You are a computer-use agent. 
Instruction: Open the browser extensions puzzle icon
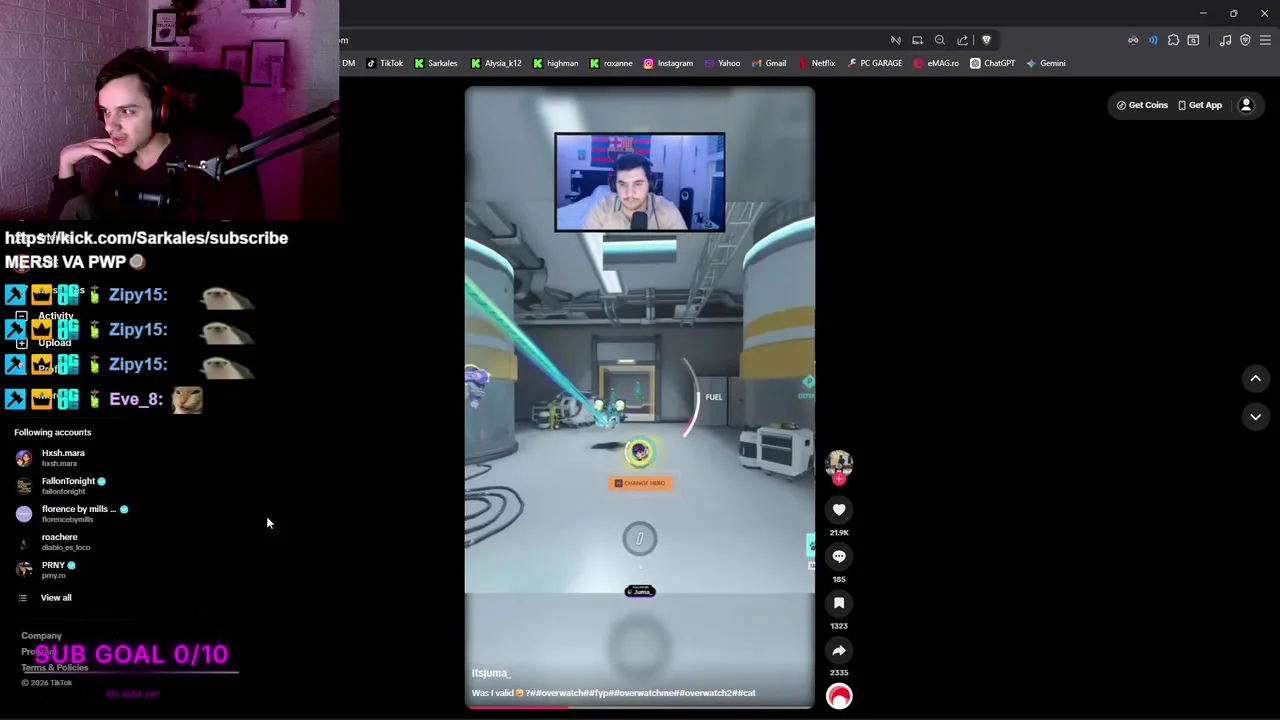[1173, 40]
